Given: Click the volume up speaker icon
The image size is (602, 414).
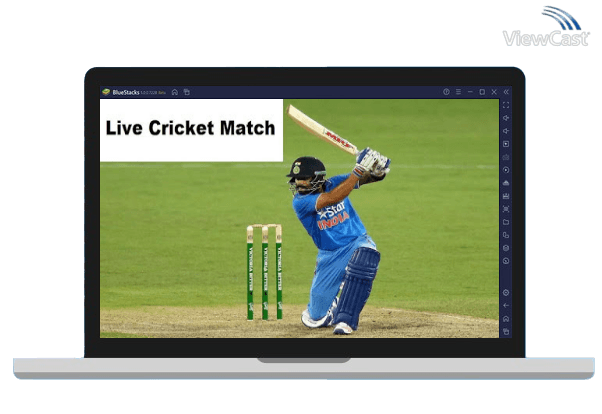Looking at the screenshot, I should [506, 118].
